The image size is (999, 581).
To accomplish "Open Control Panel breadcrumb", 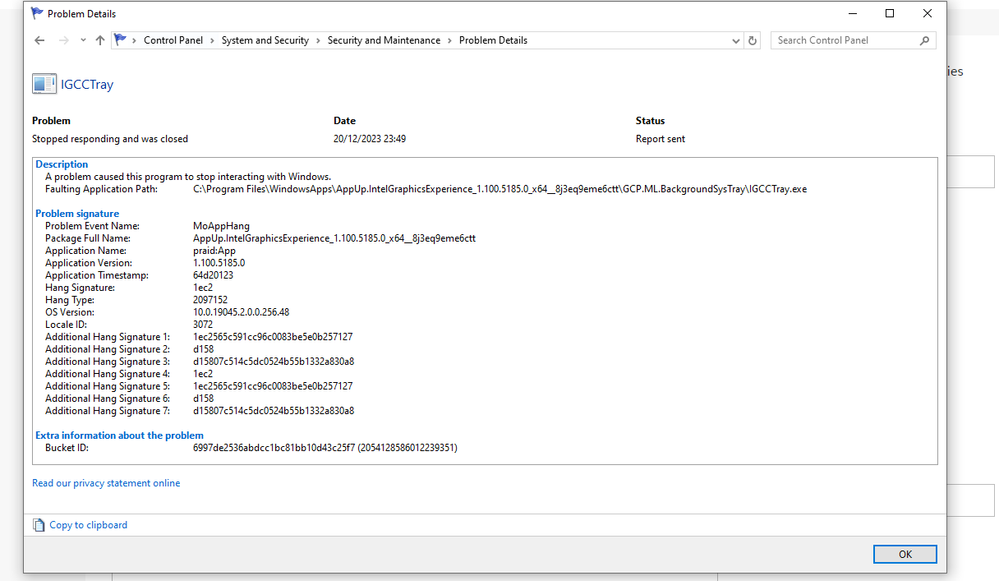I will tap(173, 40).
